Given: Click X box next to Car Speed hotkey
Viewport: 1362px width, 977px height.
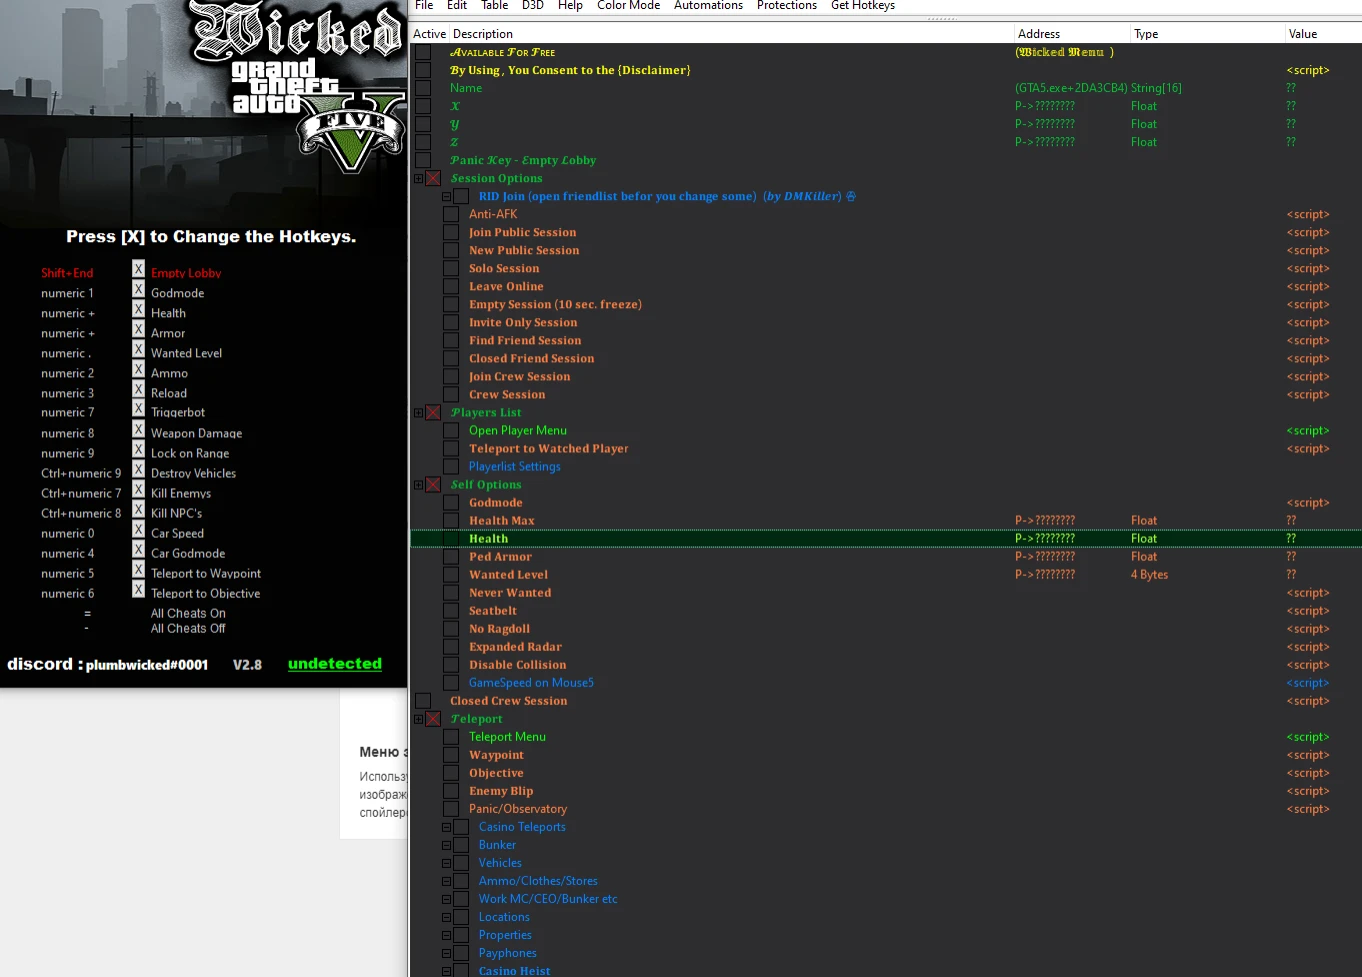Looking at the screenshot, I should pos(138,530).
